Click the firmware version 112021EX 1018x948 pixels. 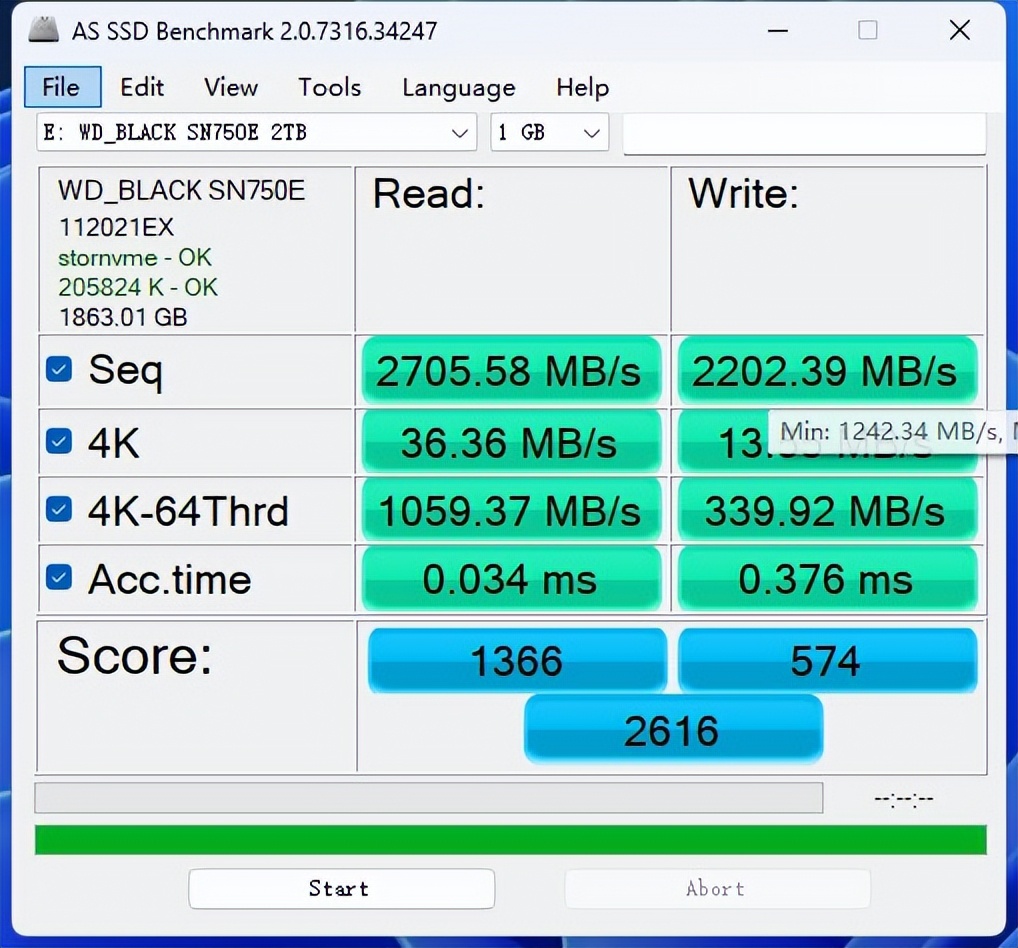116,227
